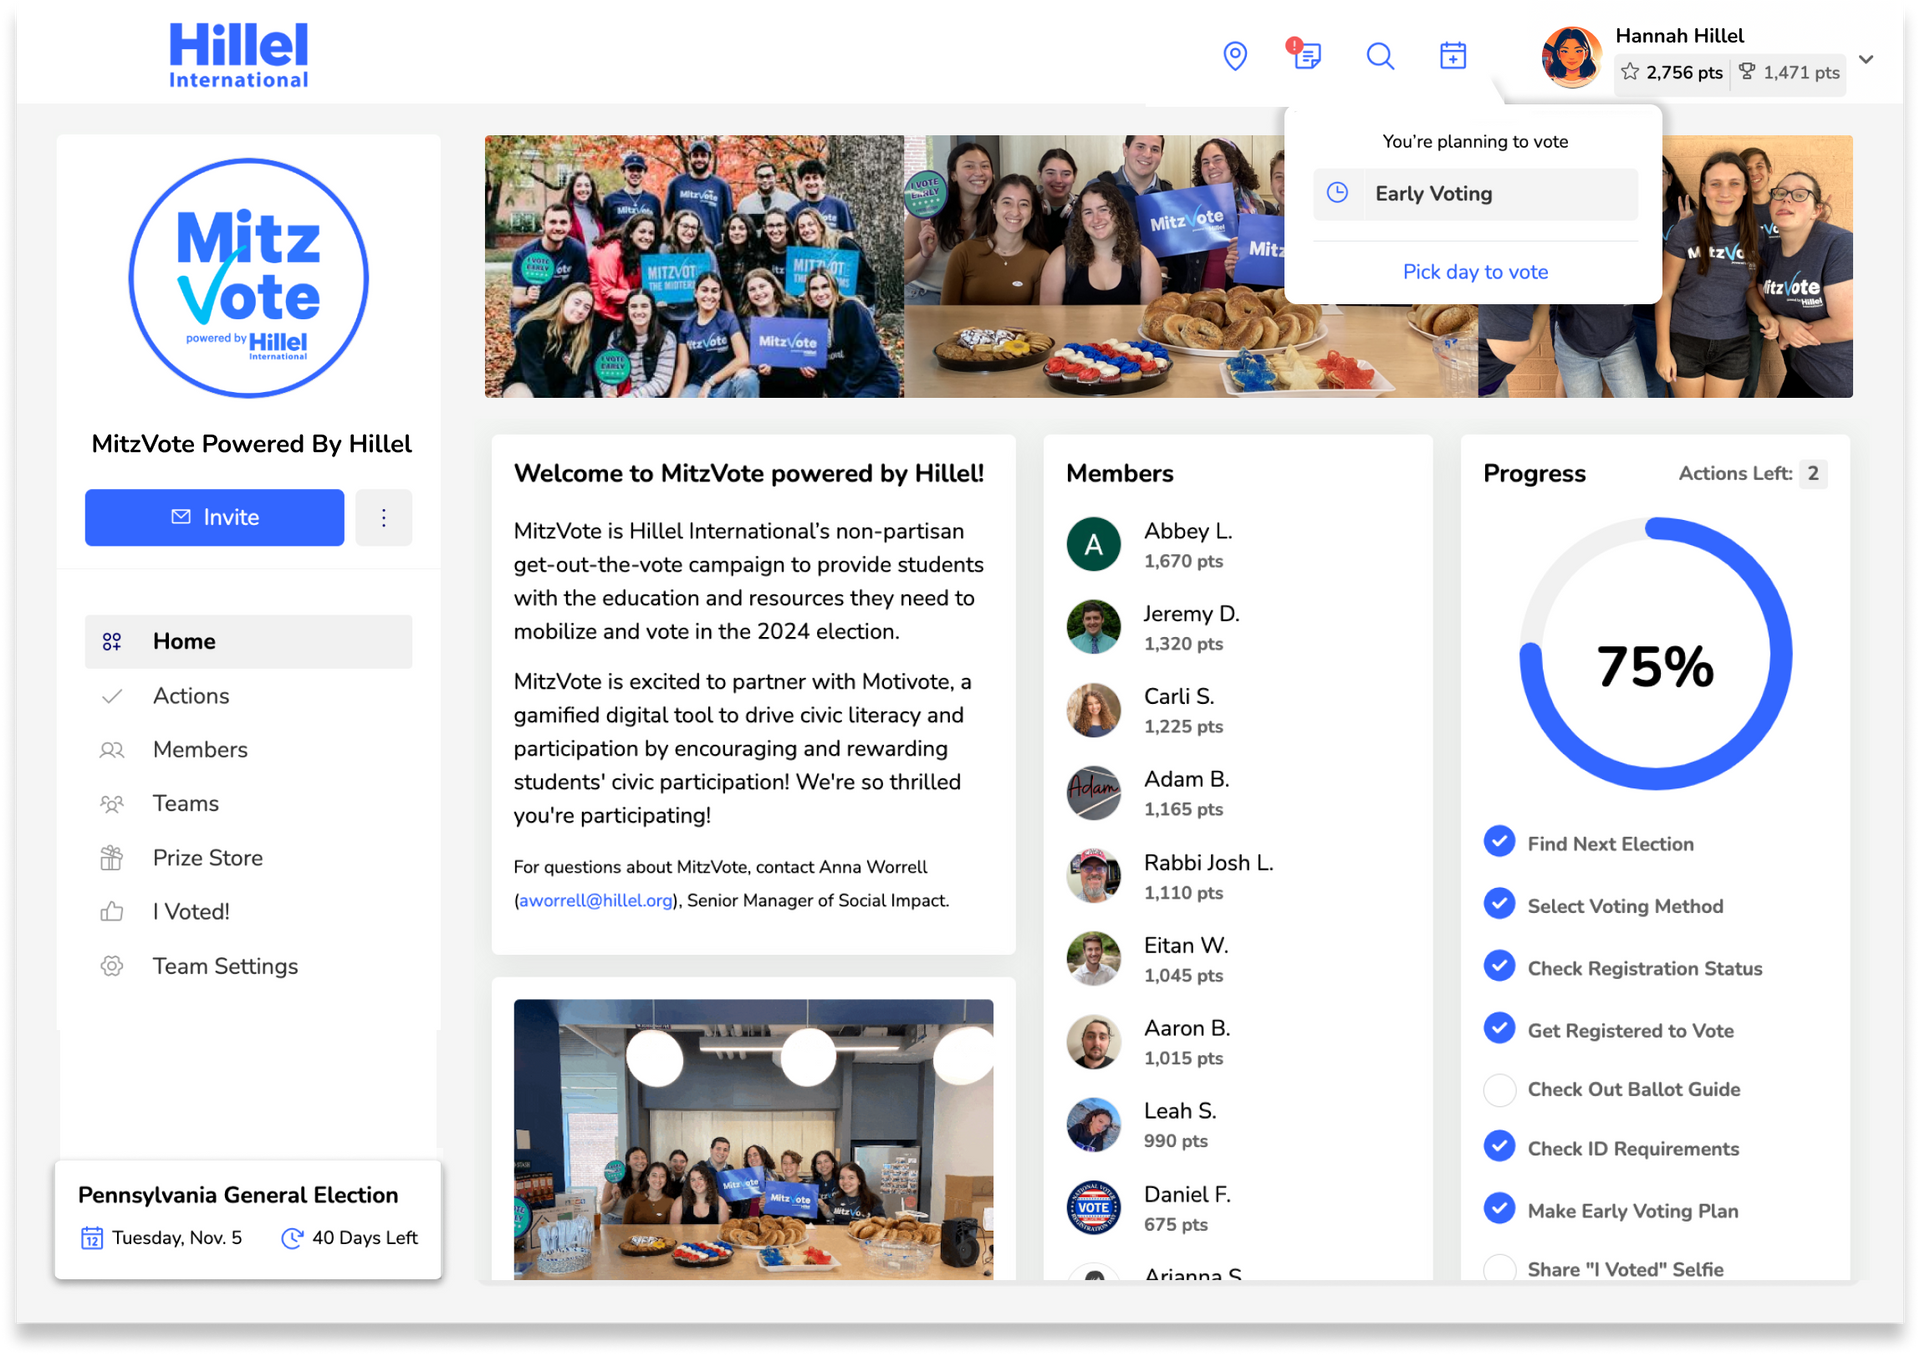Check the Check Out Ballot Guide circle
The width and height of the screenshot is (1920, 1356).
1499,1089
